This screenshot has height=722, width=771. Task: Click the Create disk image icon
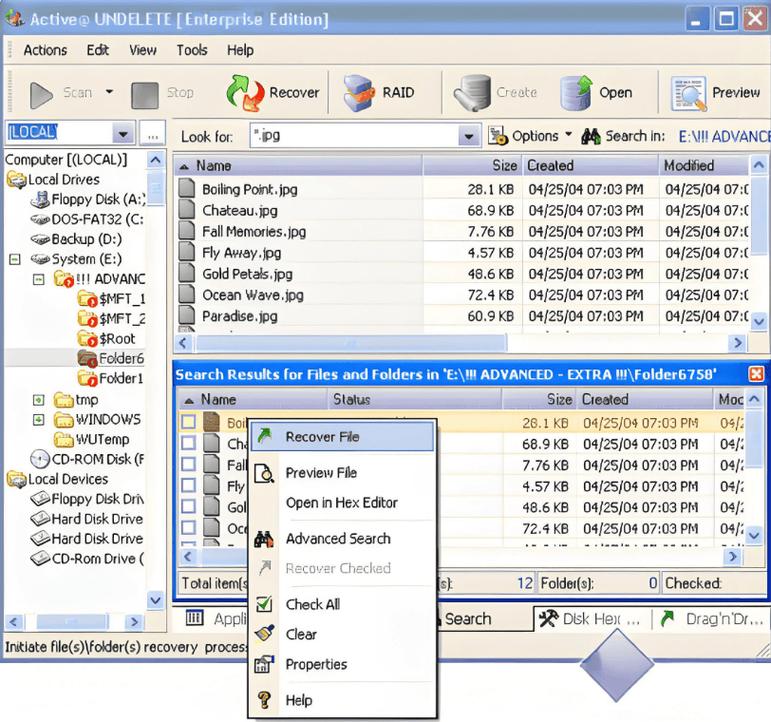click(x=473, y=92)
